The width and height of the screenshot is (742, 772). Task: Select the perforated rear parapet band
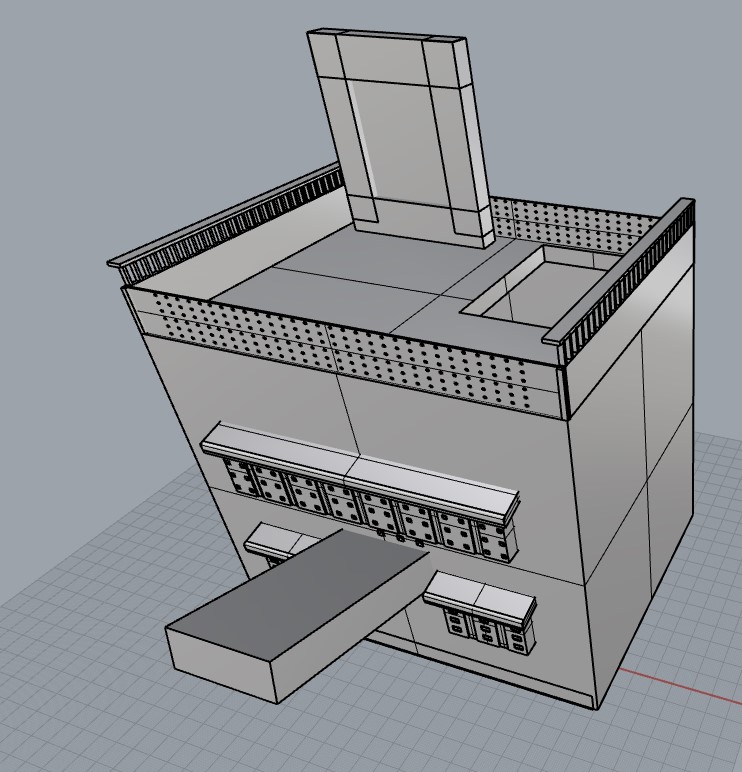pyautogui.click(x=574, y=224)
